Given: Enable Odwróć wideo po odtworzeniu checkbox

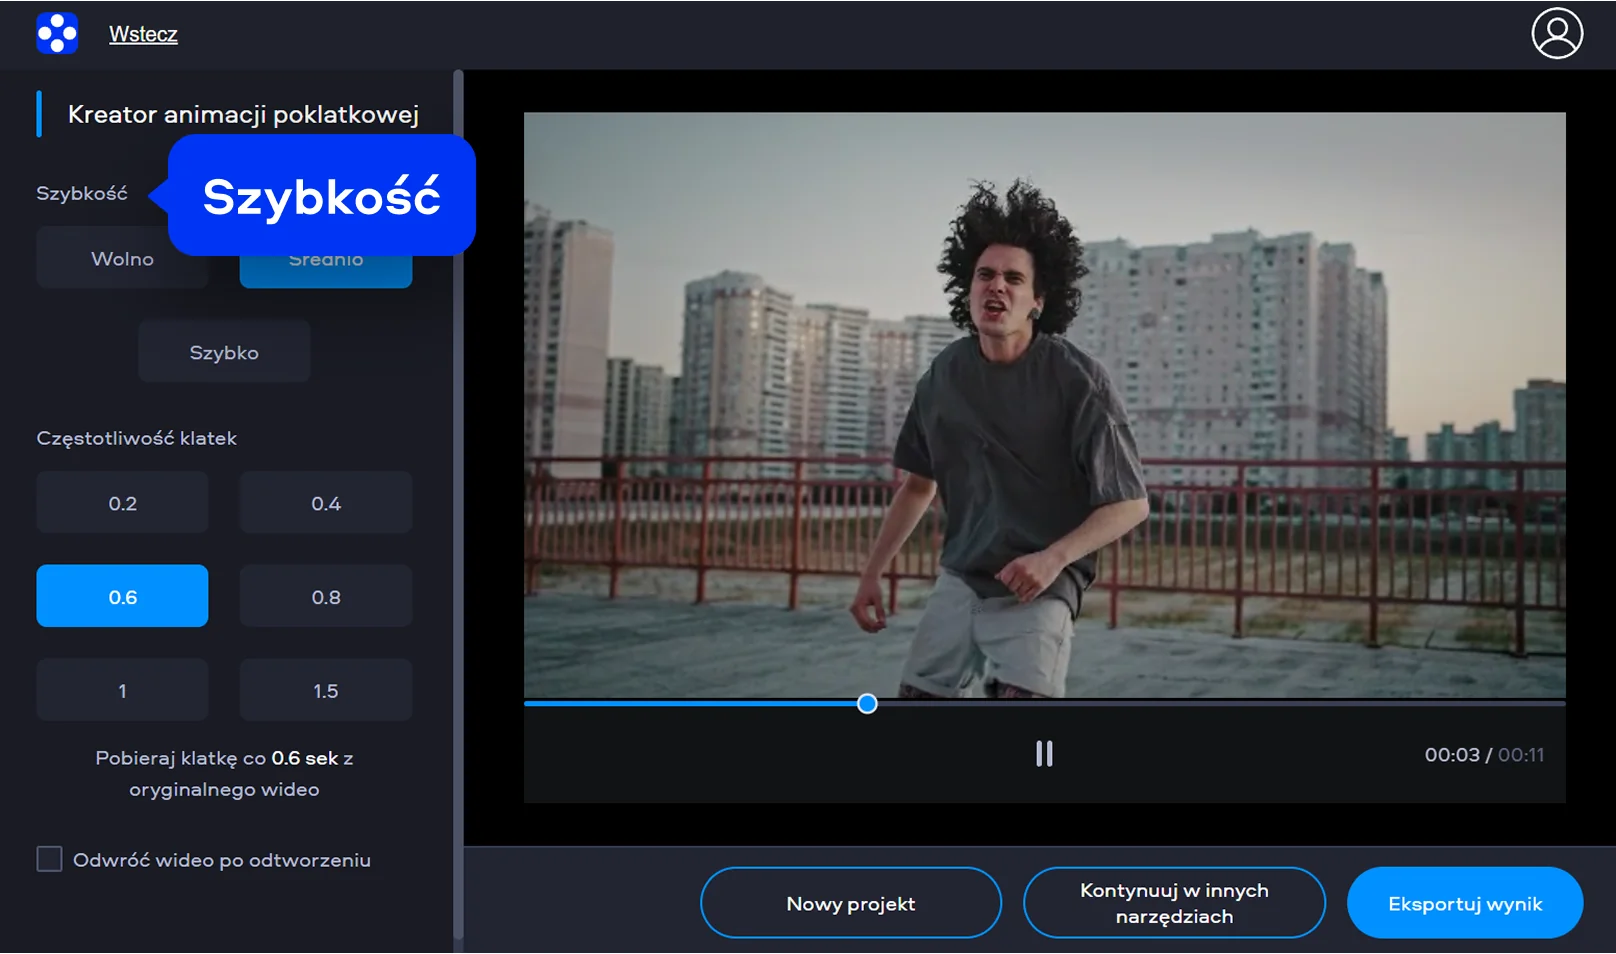Looking at the screenshot, I should [x=49, y=859].
